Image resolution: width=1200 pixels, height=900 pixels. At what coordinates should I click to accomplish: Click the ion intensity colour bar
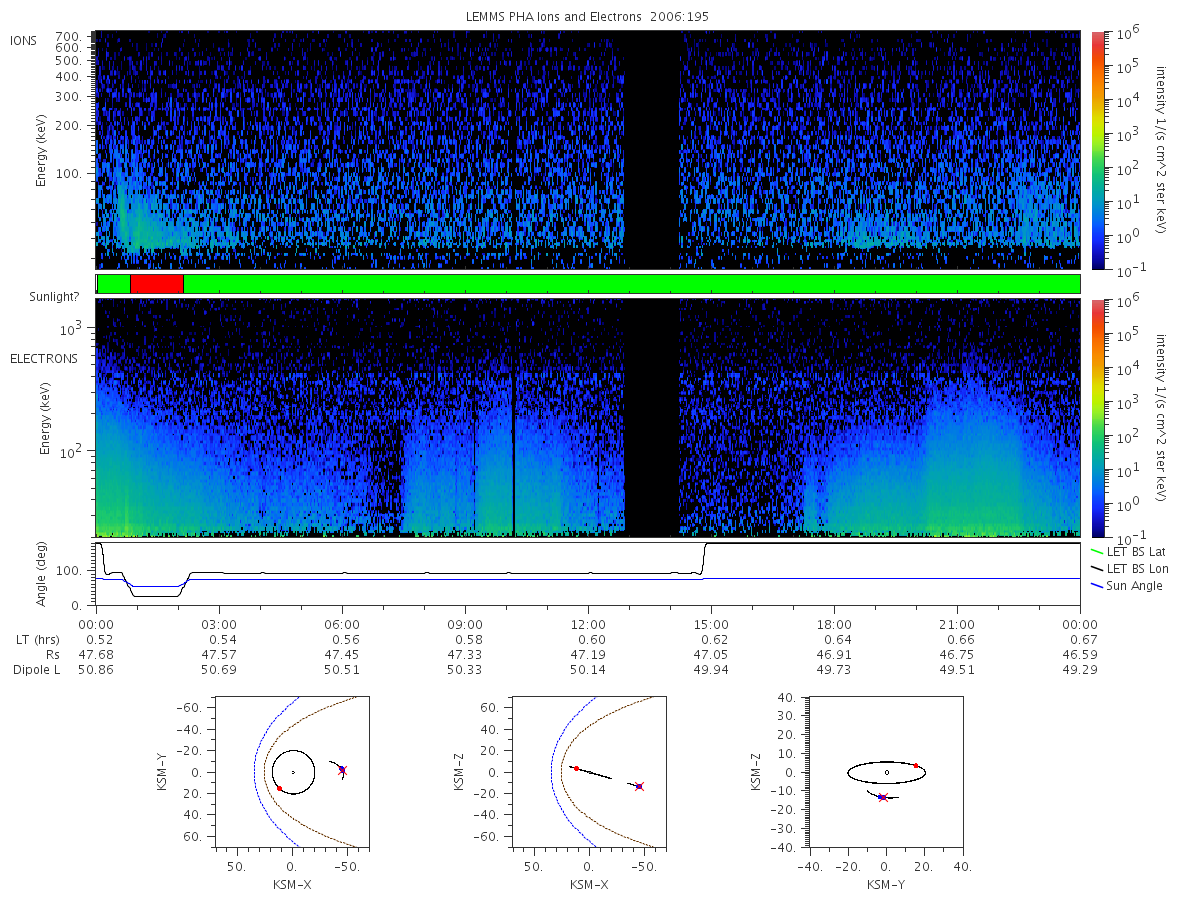point(1098,150)
